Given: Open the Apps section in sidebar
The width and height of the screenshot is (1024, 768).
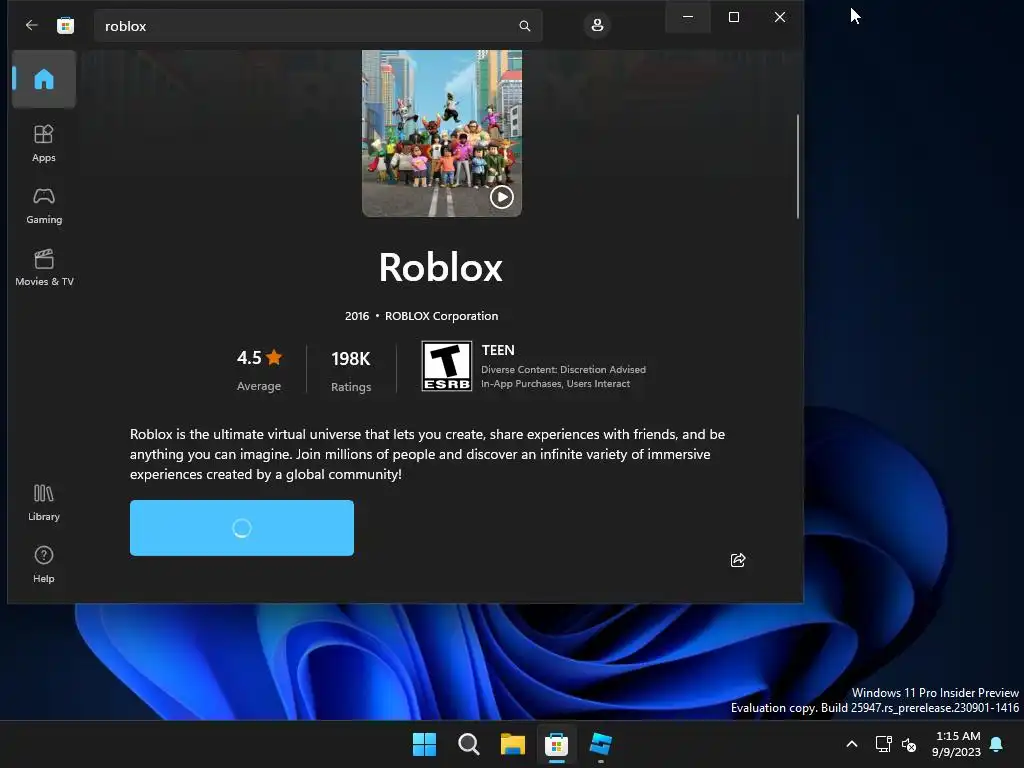Looking at the screenshot, I should click(x=44, y=143).
